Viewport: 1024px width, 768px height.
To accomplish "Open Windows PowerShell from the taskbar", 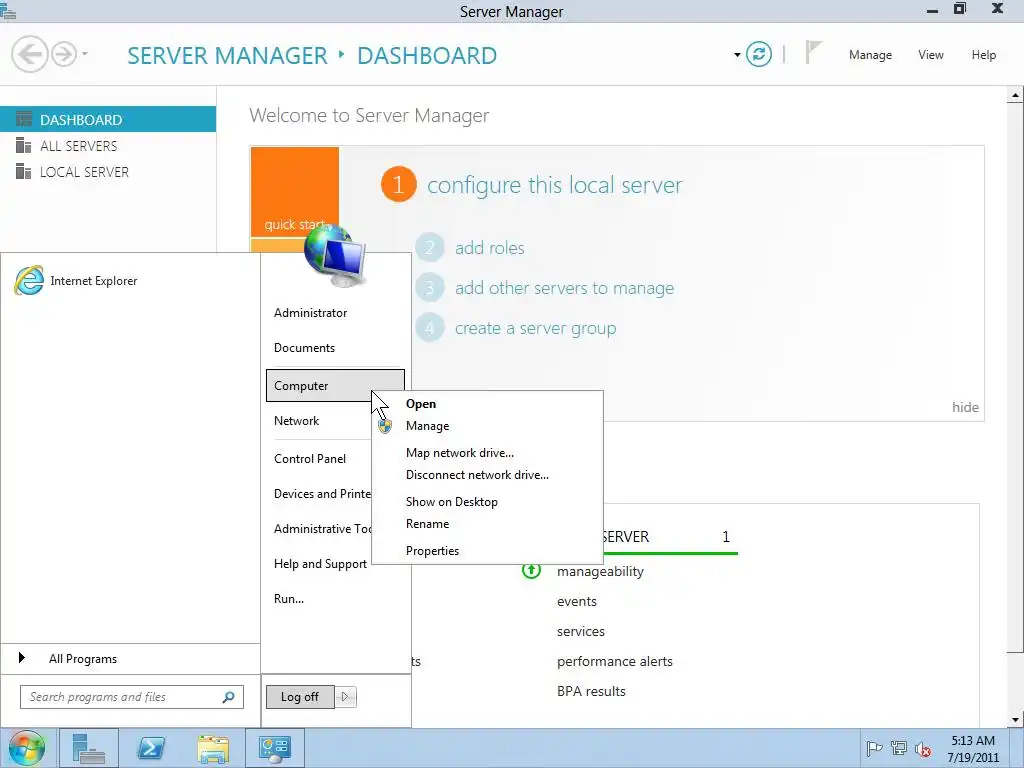I will tap(150, 748).
